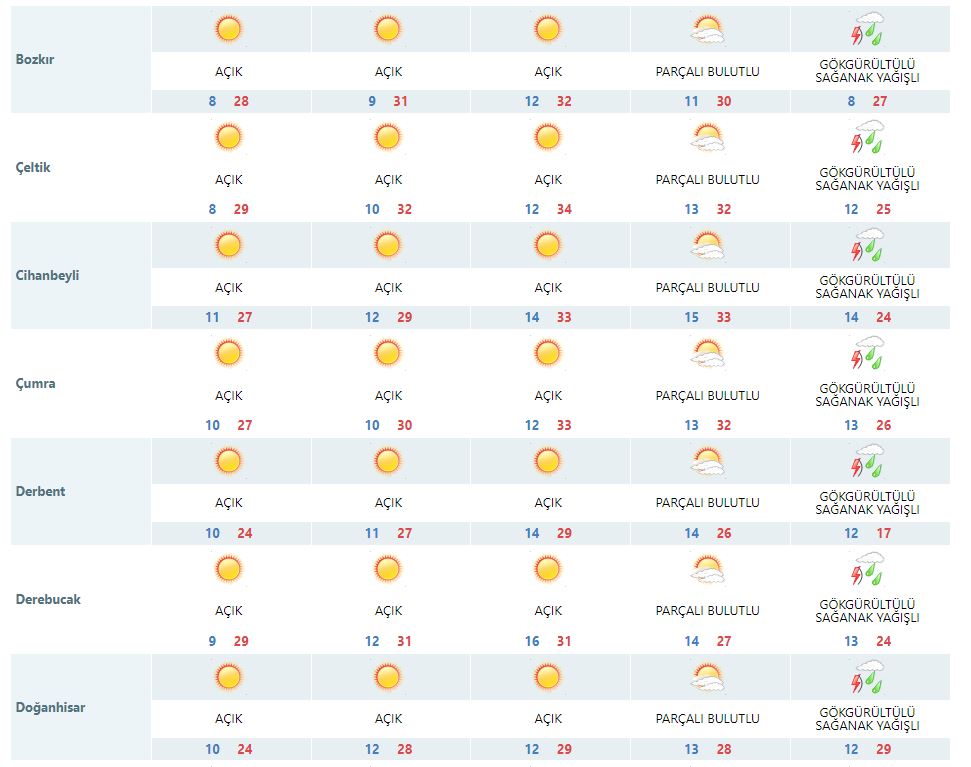Select the thunderstorm icon in Çumra row
The image size is (971, 767).
pos(867,354)
